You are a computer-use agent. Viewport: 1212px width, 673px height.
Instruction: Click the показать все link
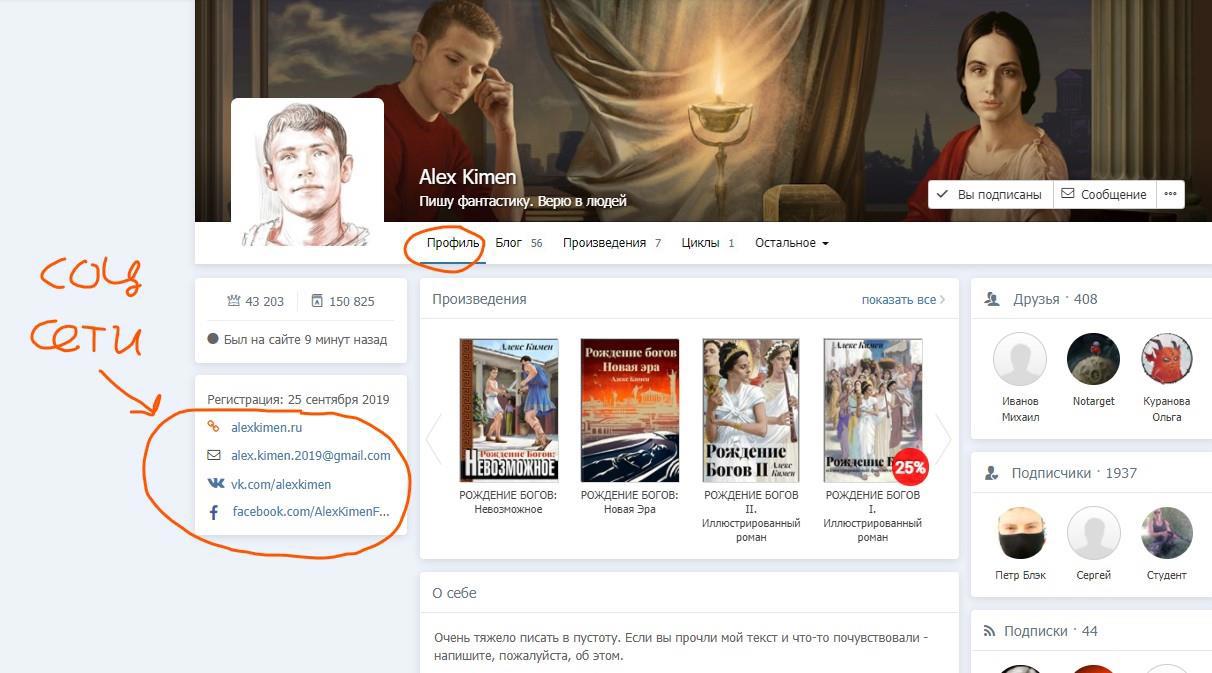[902, 299]
